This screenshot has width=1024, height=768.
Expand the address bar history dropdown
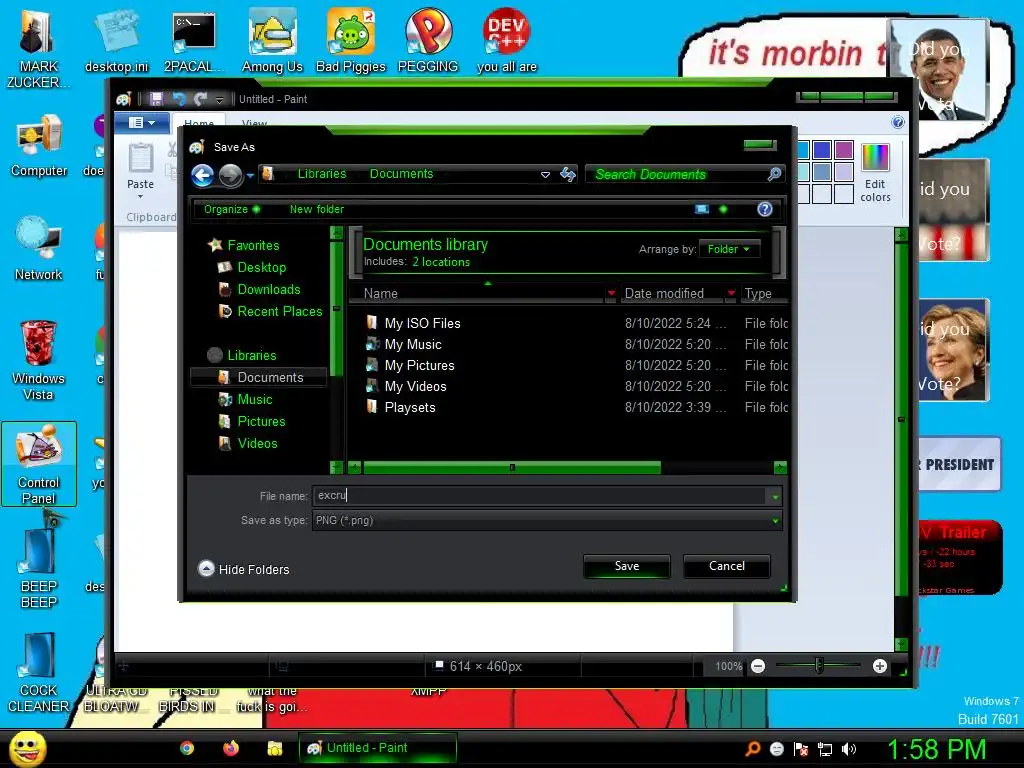pos(545,174)
